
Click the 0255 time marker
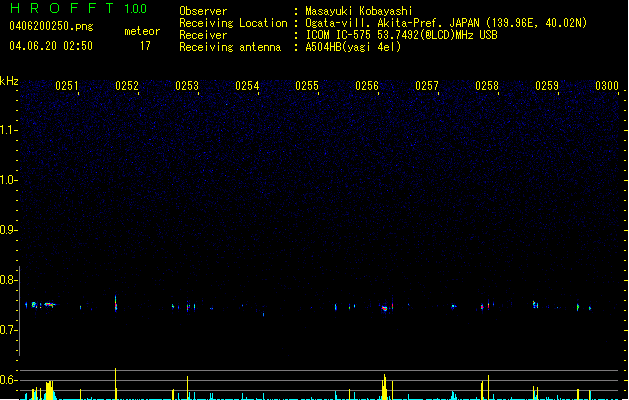[307, 86]
